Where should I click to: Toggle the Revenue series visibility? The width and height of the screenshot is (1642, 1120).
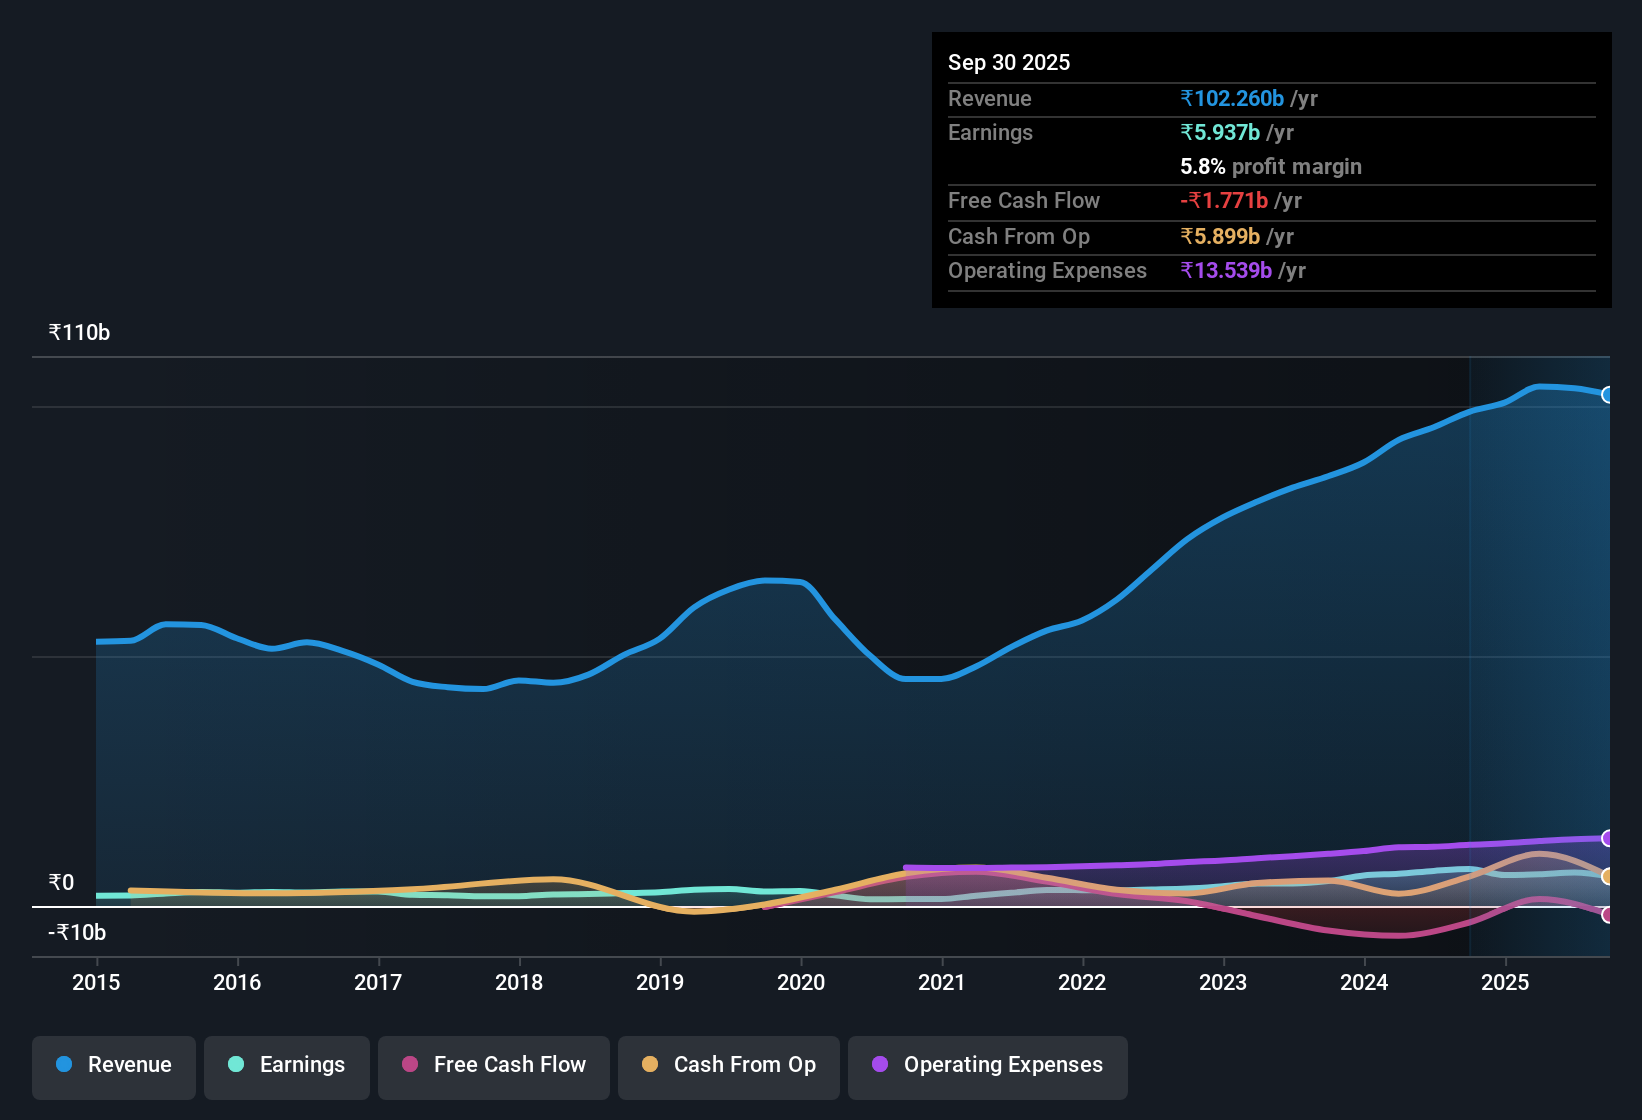coord(113,1065)
